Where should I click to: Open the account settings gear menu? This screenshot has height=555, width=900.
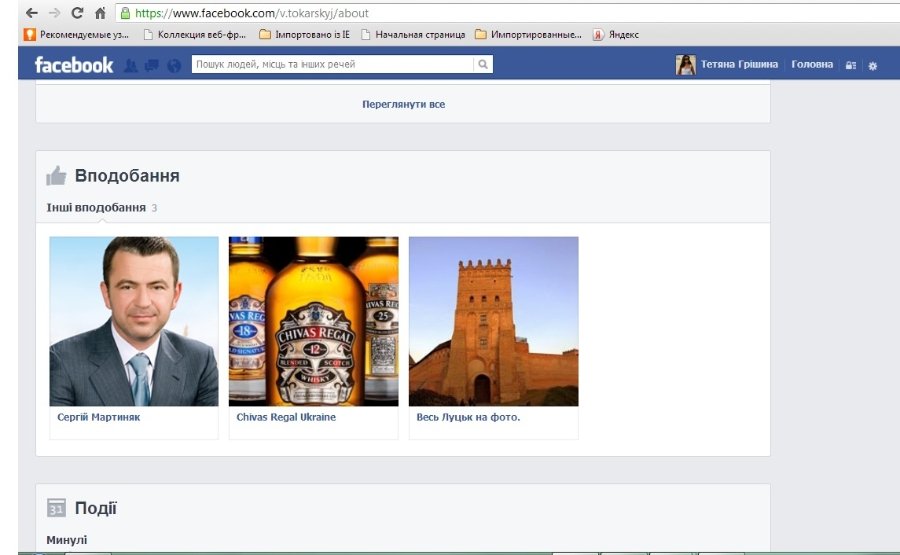point(872,66)
